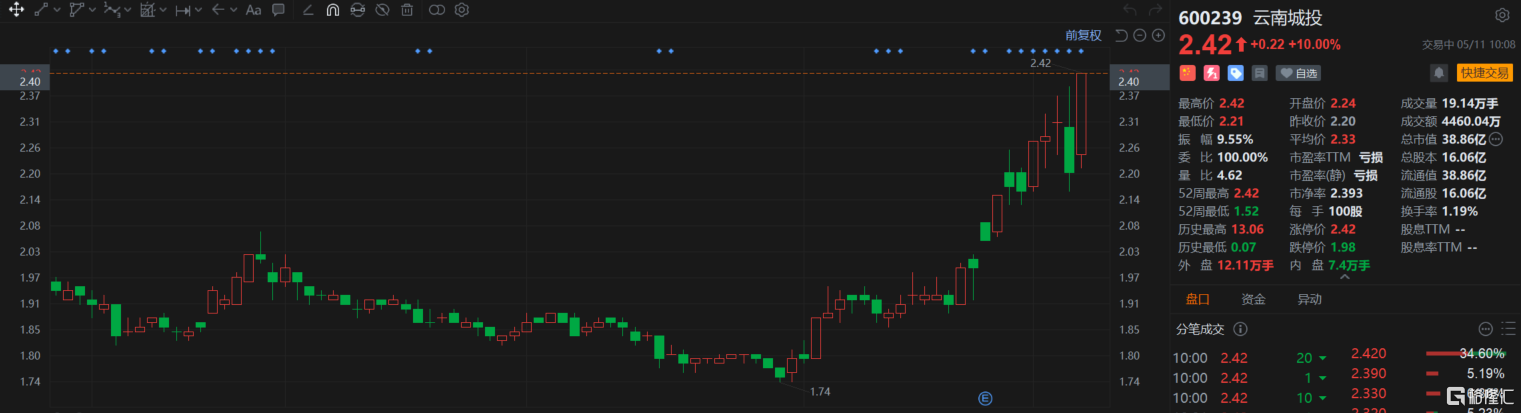Image resolution: width=1521 pixels, height=413 pixels.
Task: Toggle the keep-drawing lock mode icon
Action: [x=357, y=10]
